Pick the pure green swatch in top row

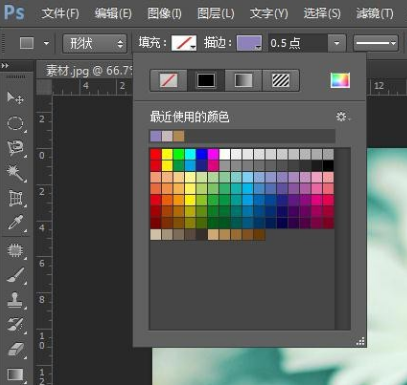click(x=179, y=154)
